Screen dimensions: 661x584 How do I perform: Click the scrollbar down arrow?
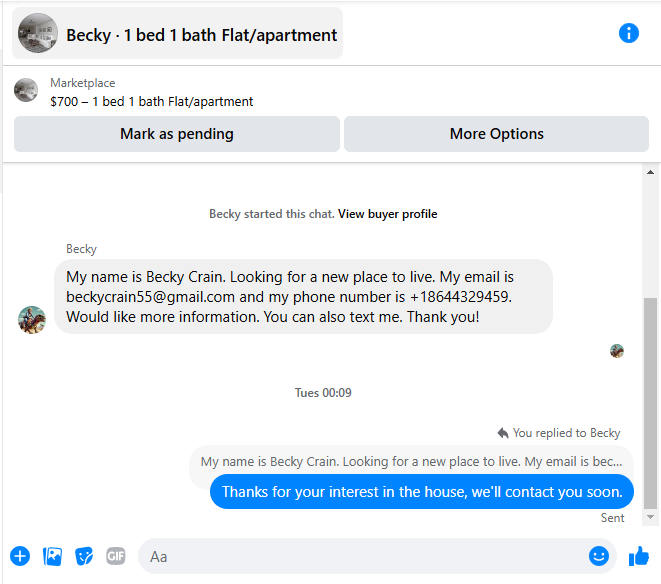(x=650, y=517)
